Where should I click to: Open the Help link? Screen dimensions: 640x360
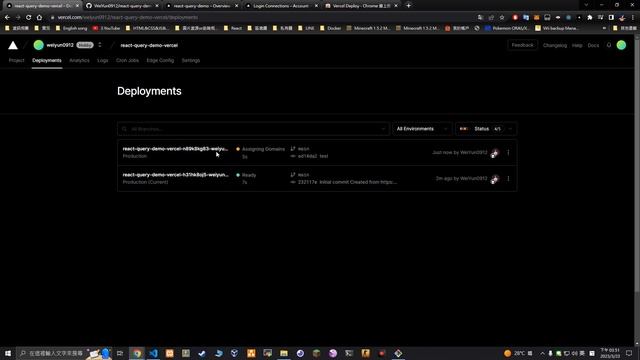pyautogui.click(x=577, y=45)
